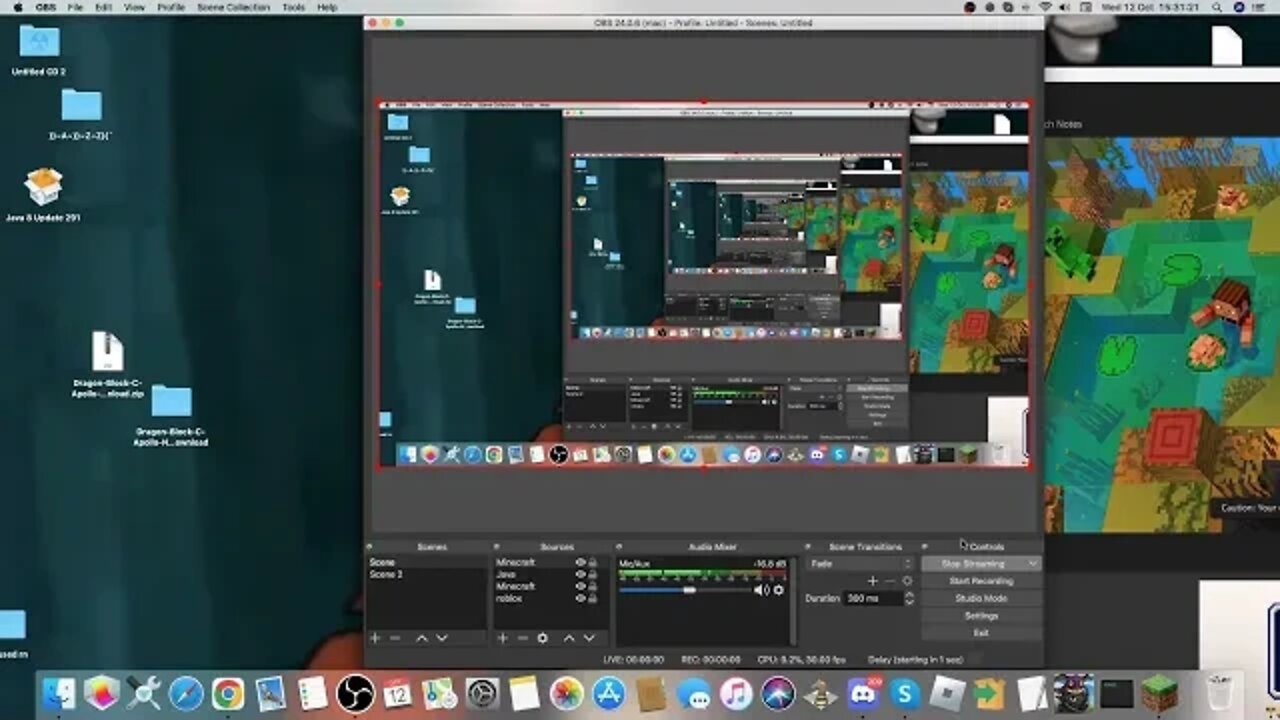Open the Help menu
Screen dimensions: 1280x720
(327, 7)
